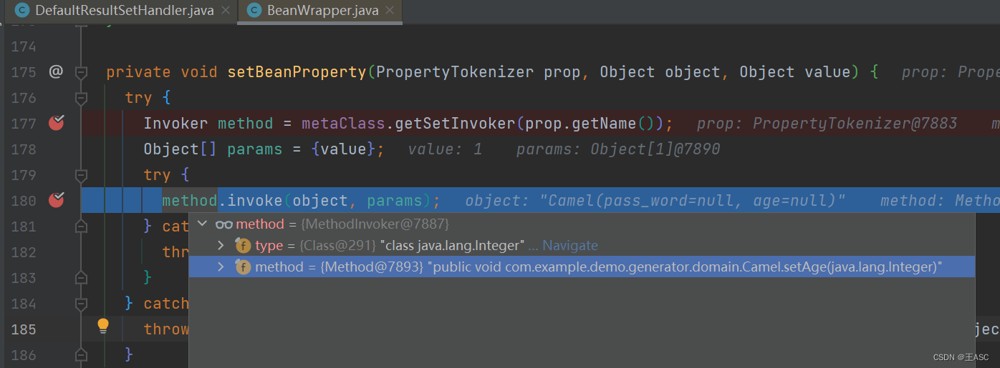The width and height of the screenshot is (1000, 368).
Task: Toggle the breakpoint on line 180
Action: tap(57, 200)
